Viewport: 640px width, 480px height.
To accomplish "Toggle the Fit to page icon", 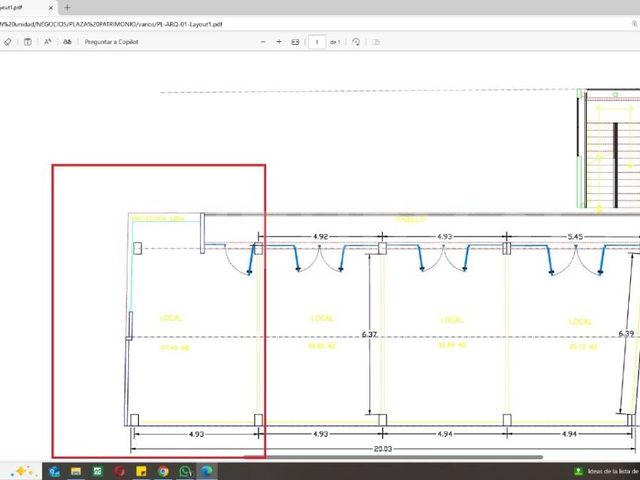I will tap(295, 42).
